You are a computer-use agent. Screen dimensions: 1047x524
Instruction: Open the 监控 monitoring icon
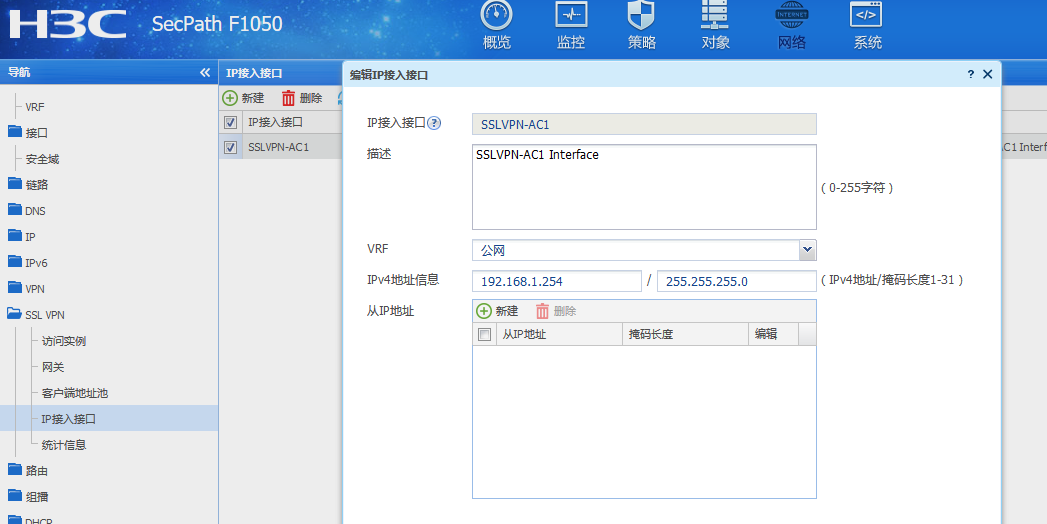point(571,15)
